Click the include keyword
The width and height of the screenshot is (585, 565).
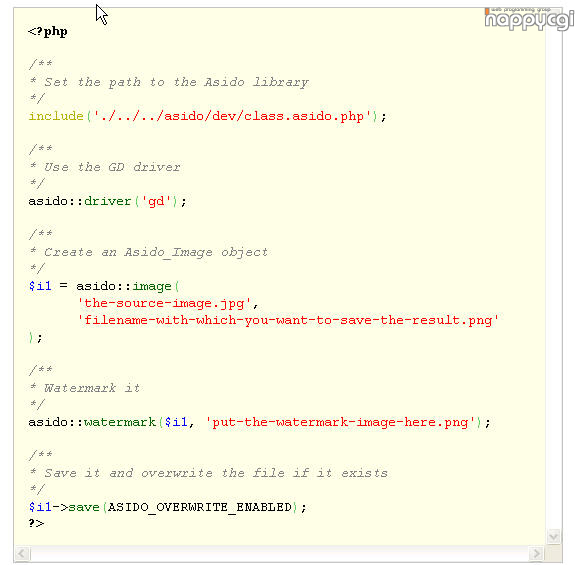pyautogui.click(x=56, y=116)
